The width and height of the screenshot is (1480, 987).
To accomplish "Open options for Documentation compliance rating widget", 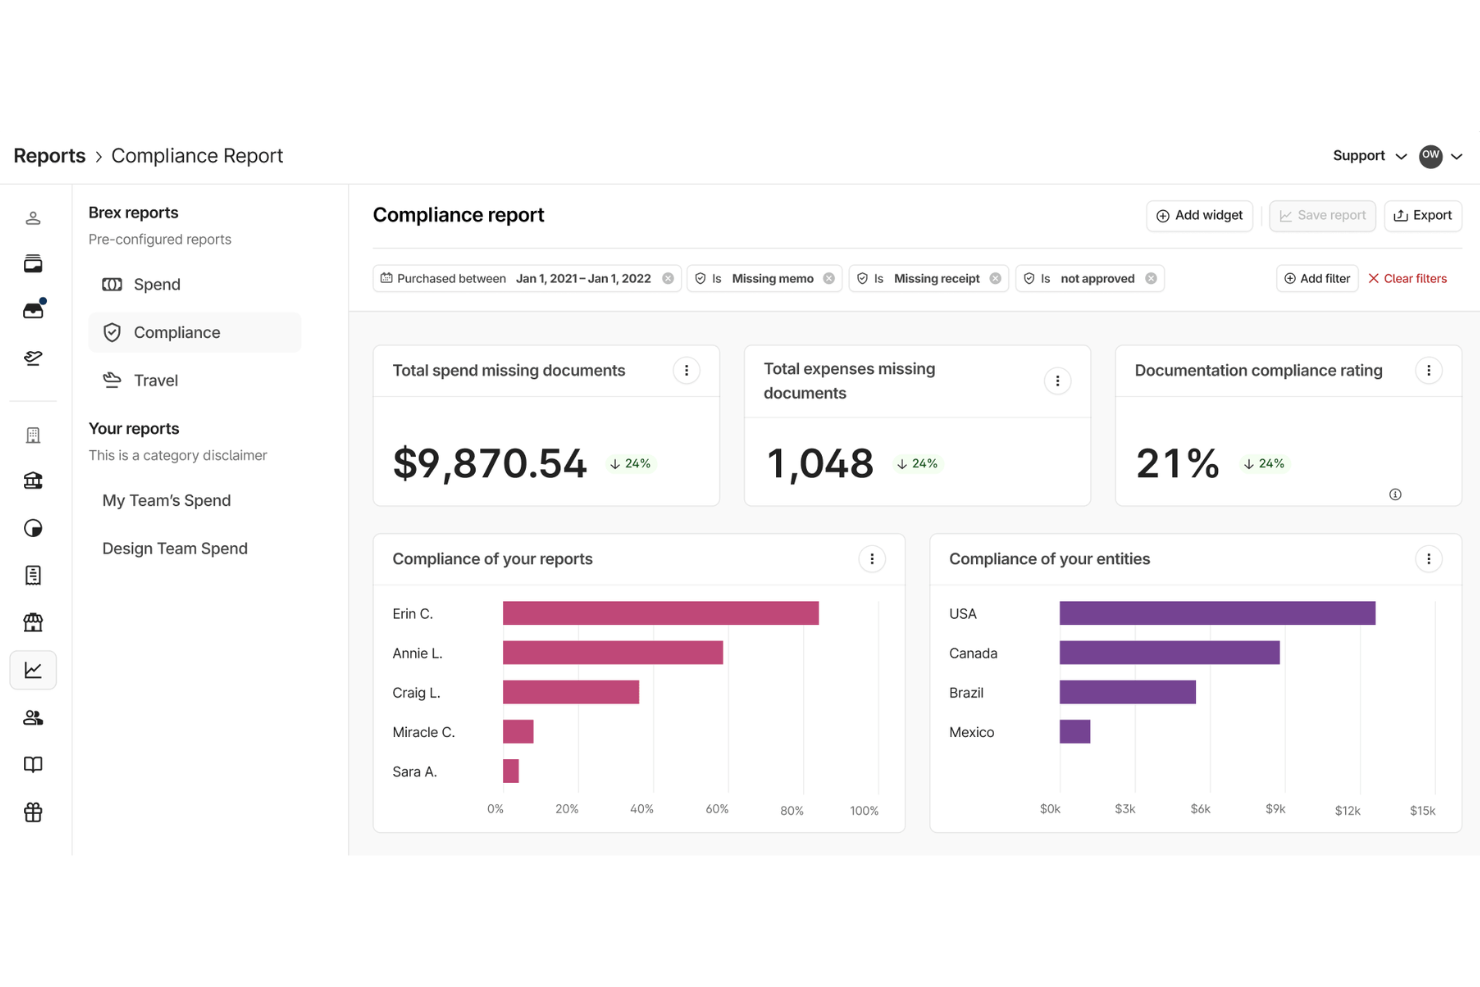I will (x=1428, y=370).
